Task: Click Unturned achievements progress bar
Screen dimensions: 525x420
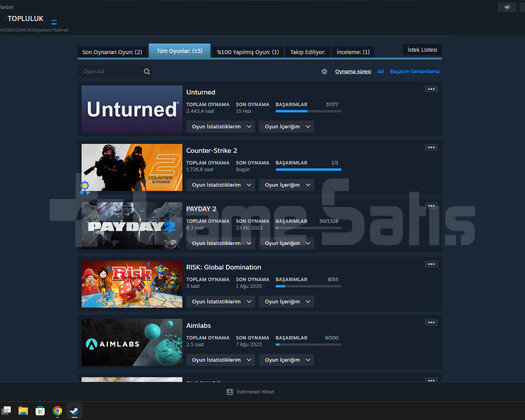Action: pyautogui.click(x=308, y=111)
